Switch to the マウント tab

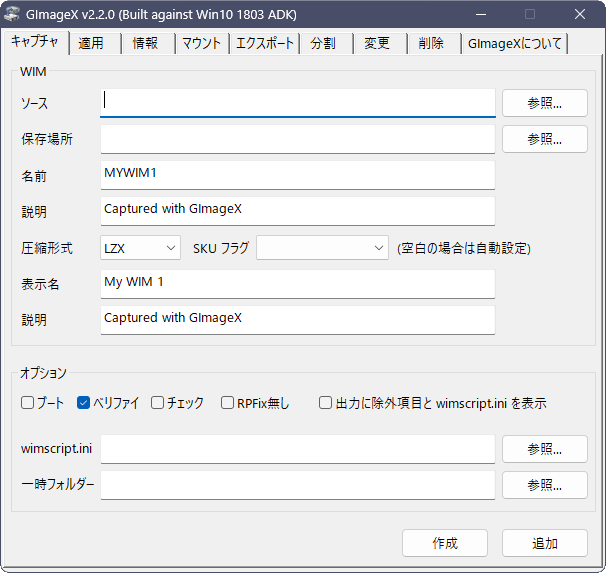(x=201, y=43)
